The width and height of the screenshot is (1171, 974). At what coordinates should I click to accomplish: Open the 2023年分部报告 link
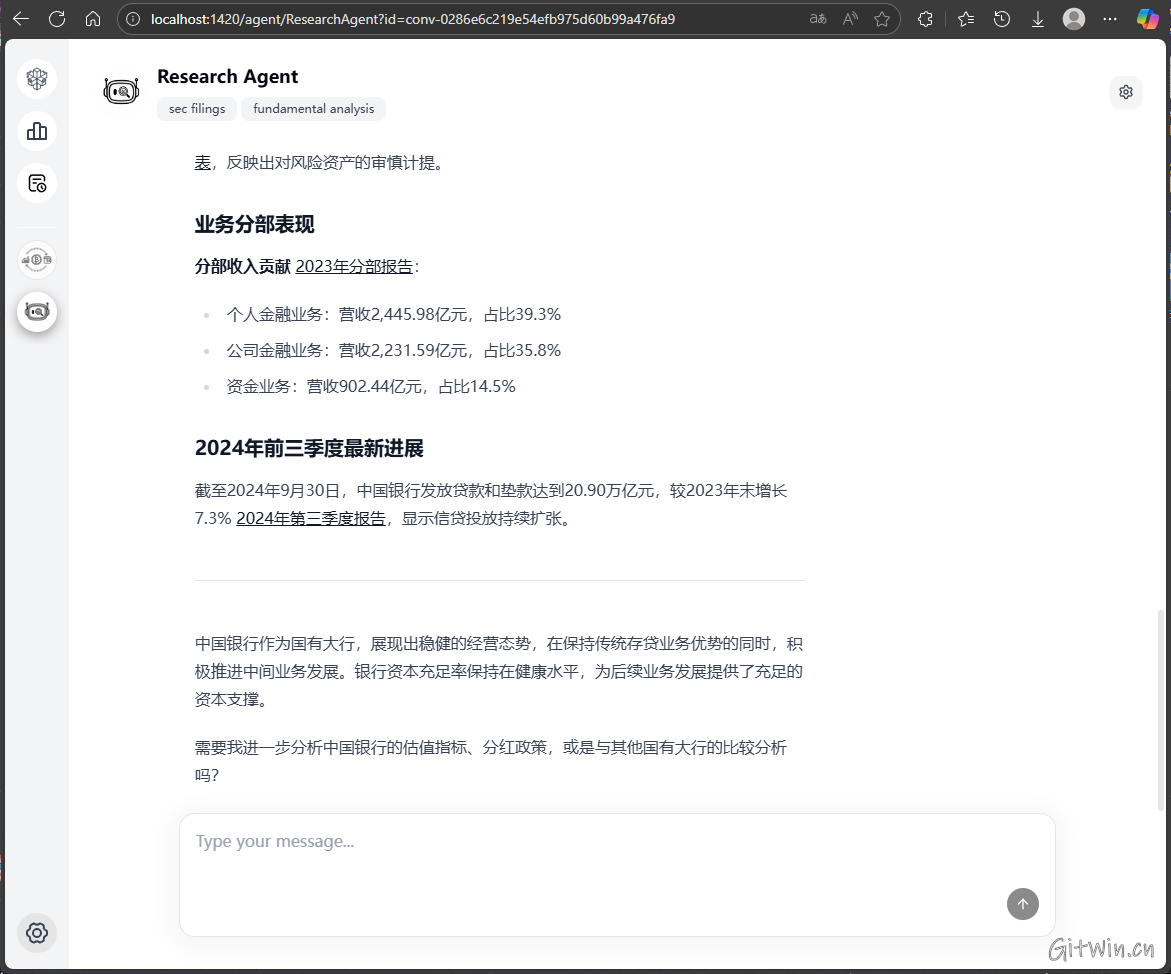click(354, 267)
